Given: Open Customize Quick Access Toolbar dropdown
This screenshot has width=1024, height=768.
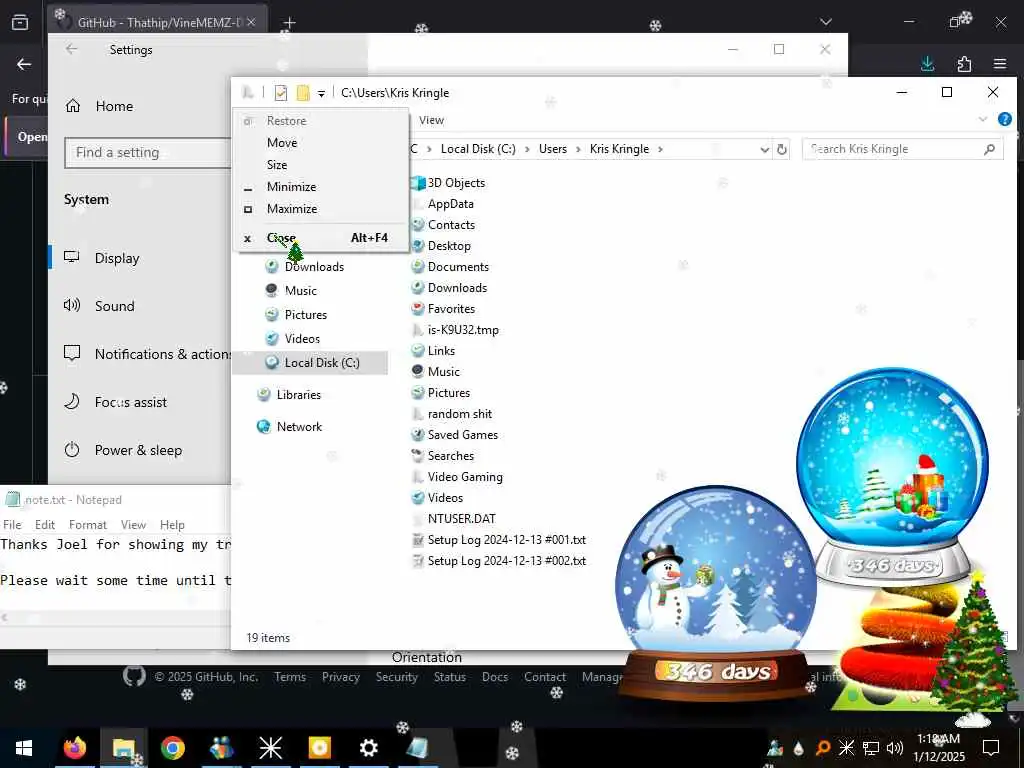Looking at the screenshot, I should [x=321, y=93].
